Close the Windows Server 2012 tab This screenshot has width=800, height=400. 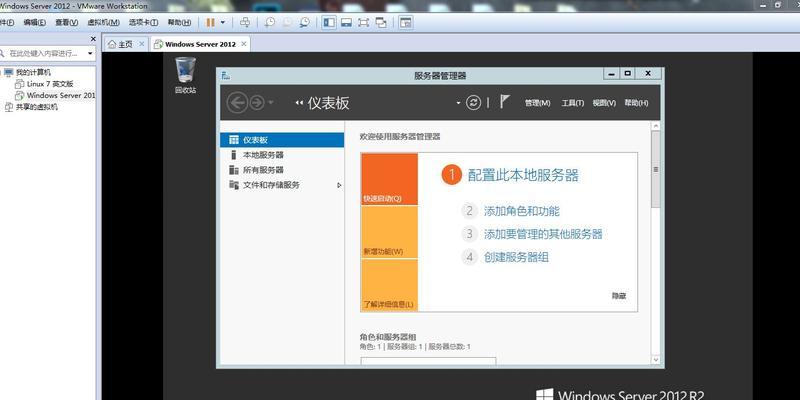coord(244,44)
